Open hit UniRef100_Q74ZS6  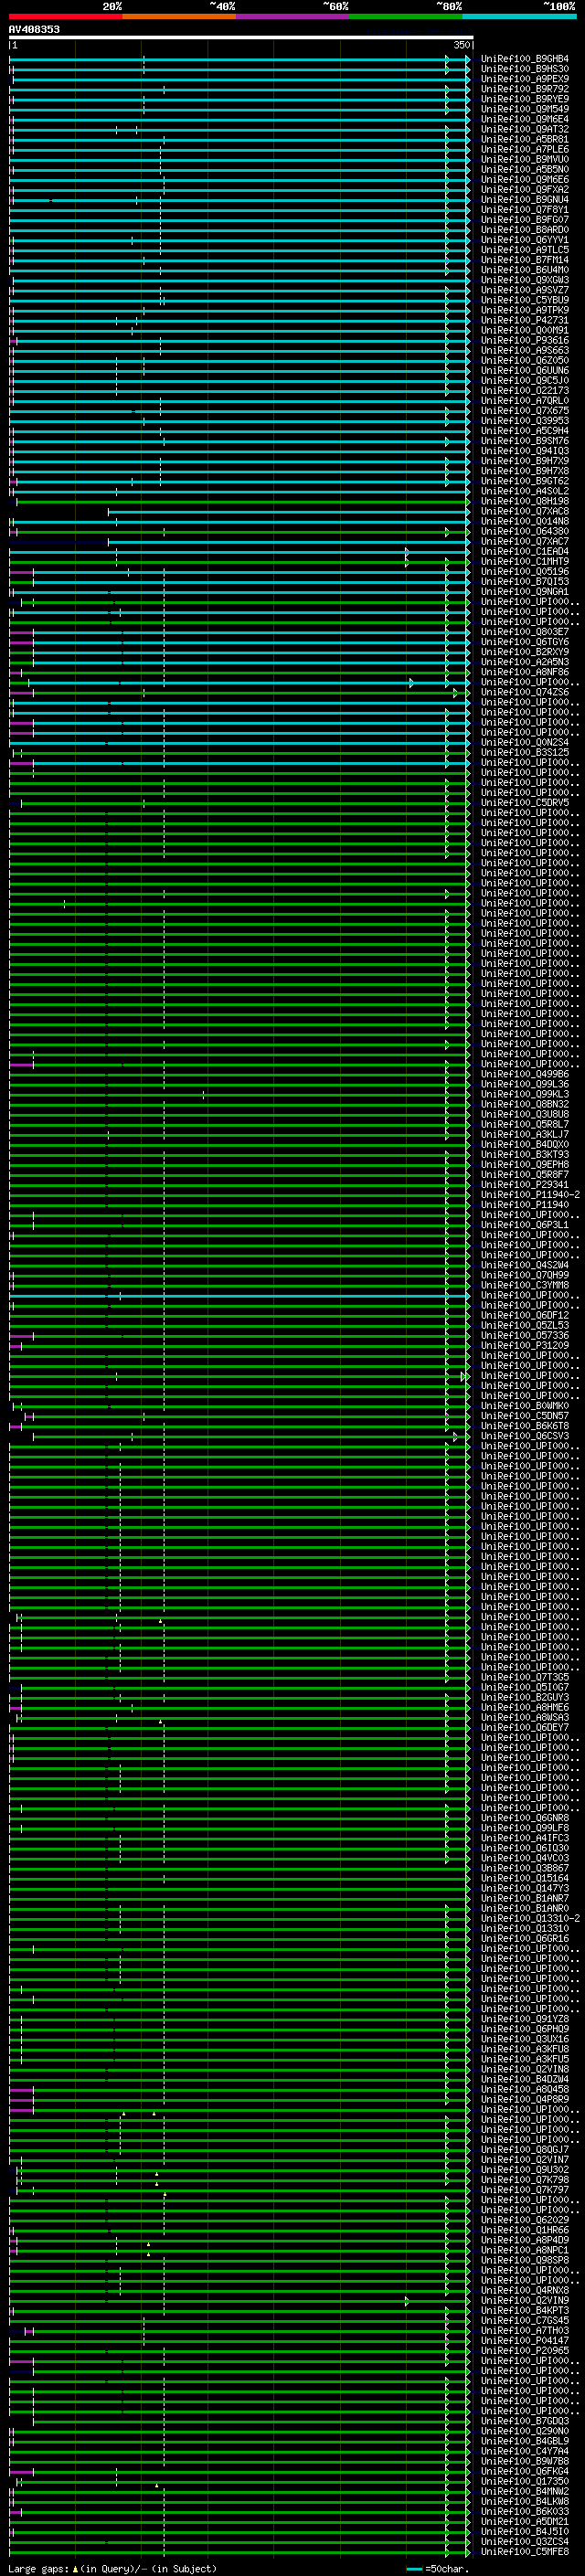click(x=525, y=692)
